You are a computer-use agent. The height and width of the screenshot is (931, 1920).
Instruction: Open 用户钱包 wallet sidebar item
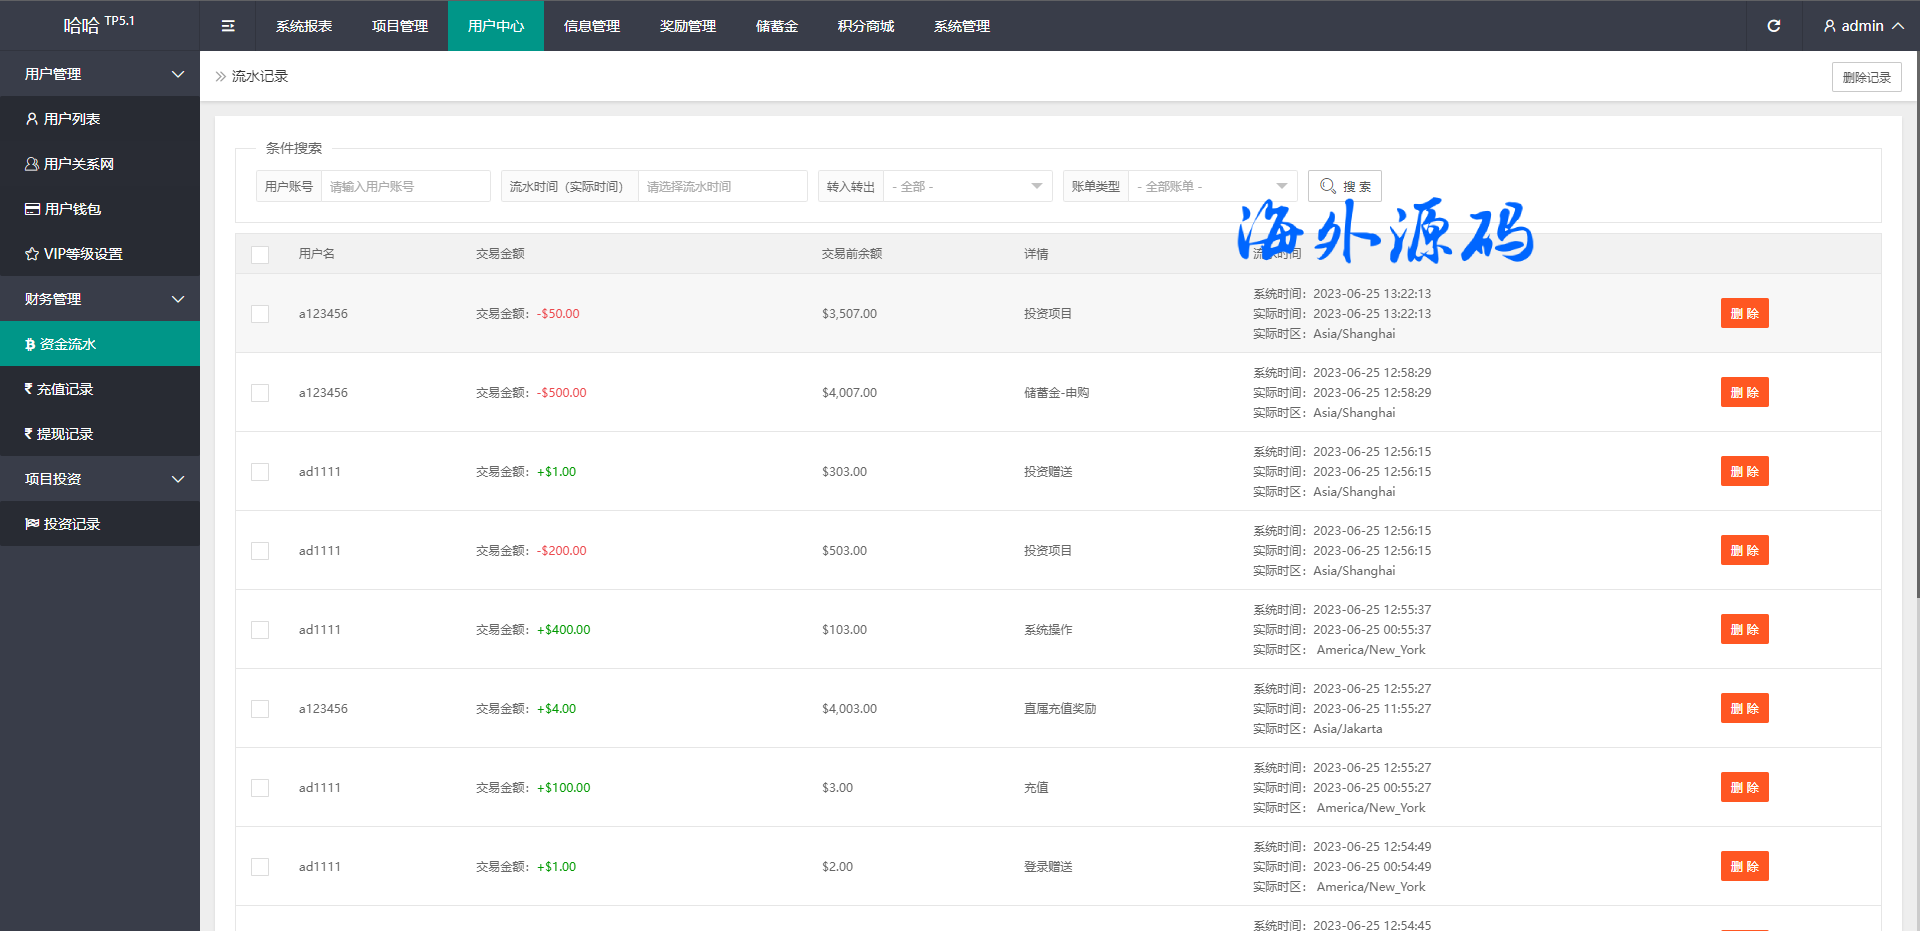(x=72, y=209)
